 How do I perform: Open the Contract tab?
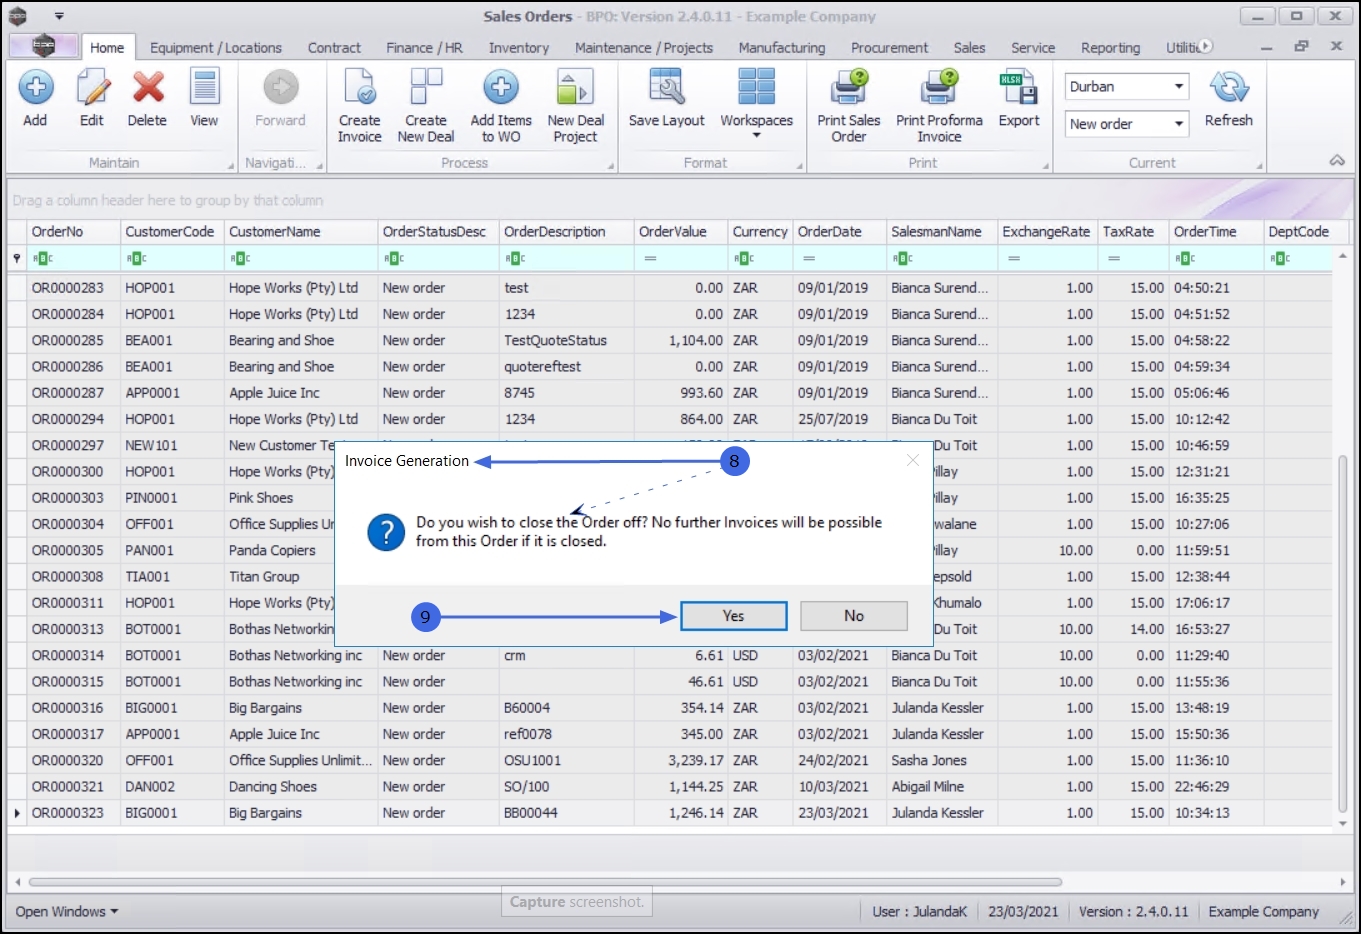pyautogui.click(x=334, y=47)
